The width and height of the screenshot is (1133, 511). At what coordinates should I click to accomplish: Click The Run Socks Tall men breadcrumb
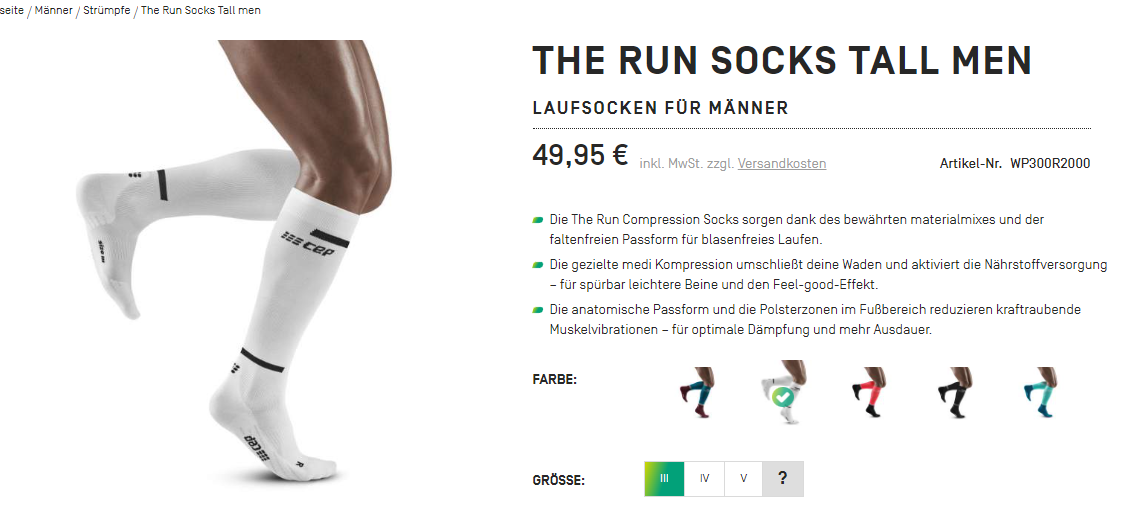pyautogui.click(x=201, y=11)
